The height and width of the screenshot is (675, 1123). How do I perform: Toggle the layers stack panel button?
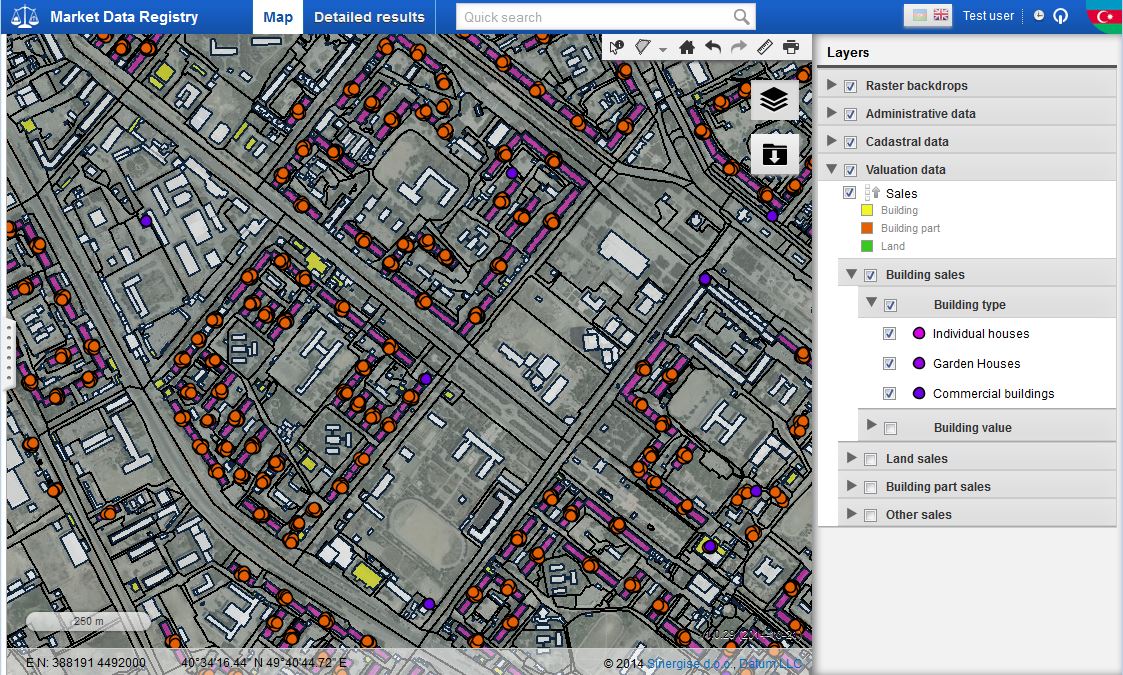(x=774, y=100)
